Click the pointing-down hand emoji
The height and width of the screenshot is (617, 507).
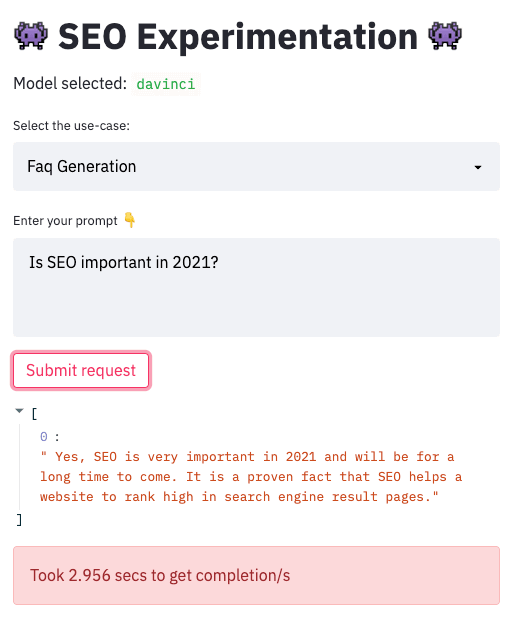point(130,220)
